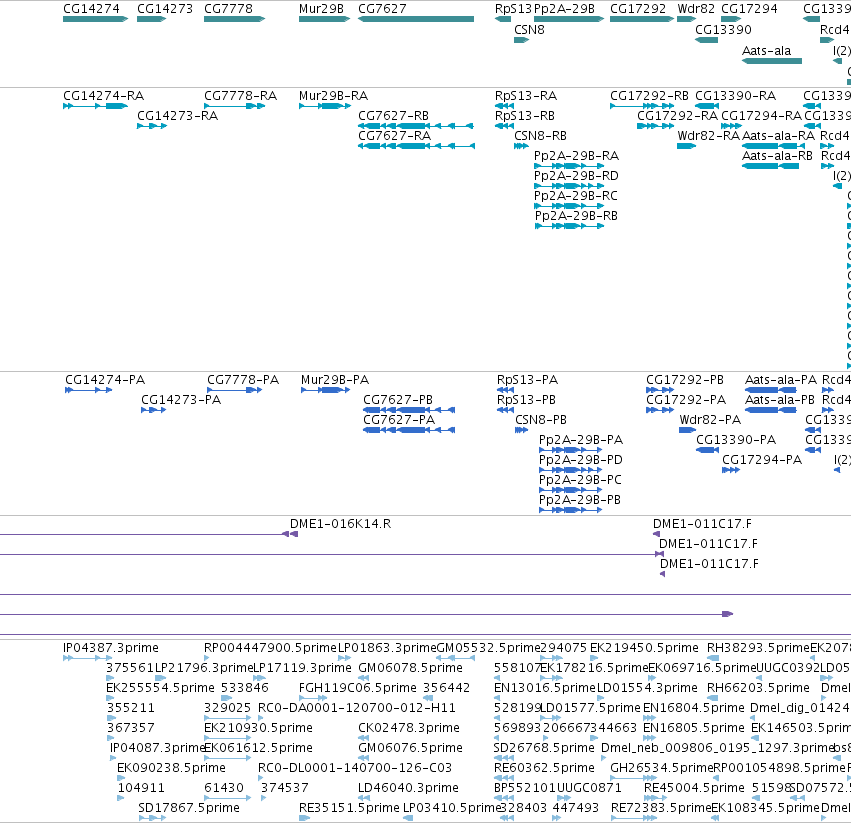Open the CG13390-PA protein feature
Viewport: 851px width, 823px height.
click(x=708, y=450)
